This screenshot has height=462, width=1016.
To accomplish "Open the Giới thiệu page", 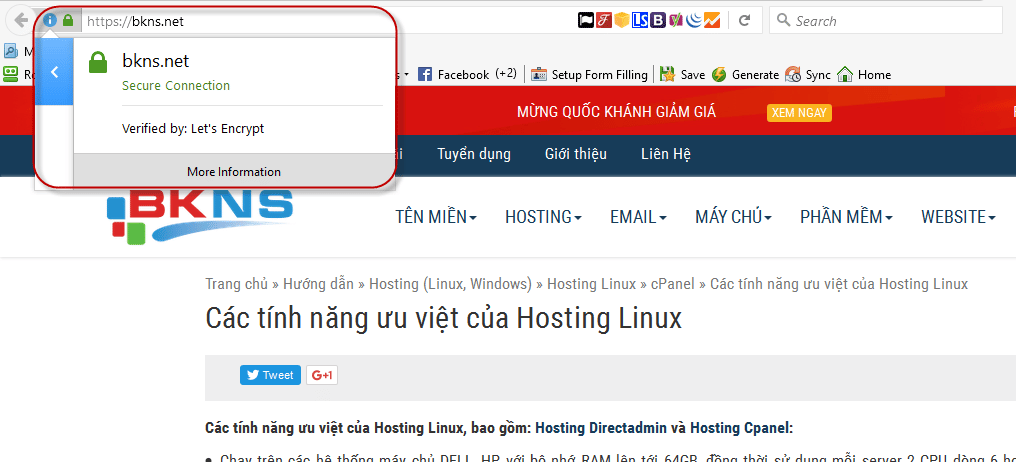I will (575, 154).
